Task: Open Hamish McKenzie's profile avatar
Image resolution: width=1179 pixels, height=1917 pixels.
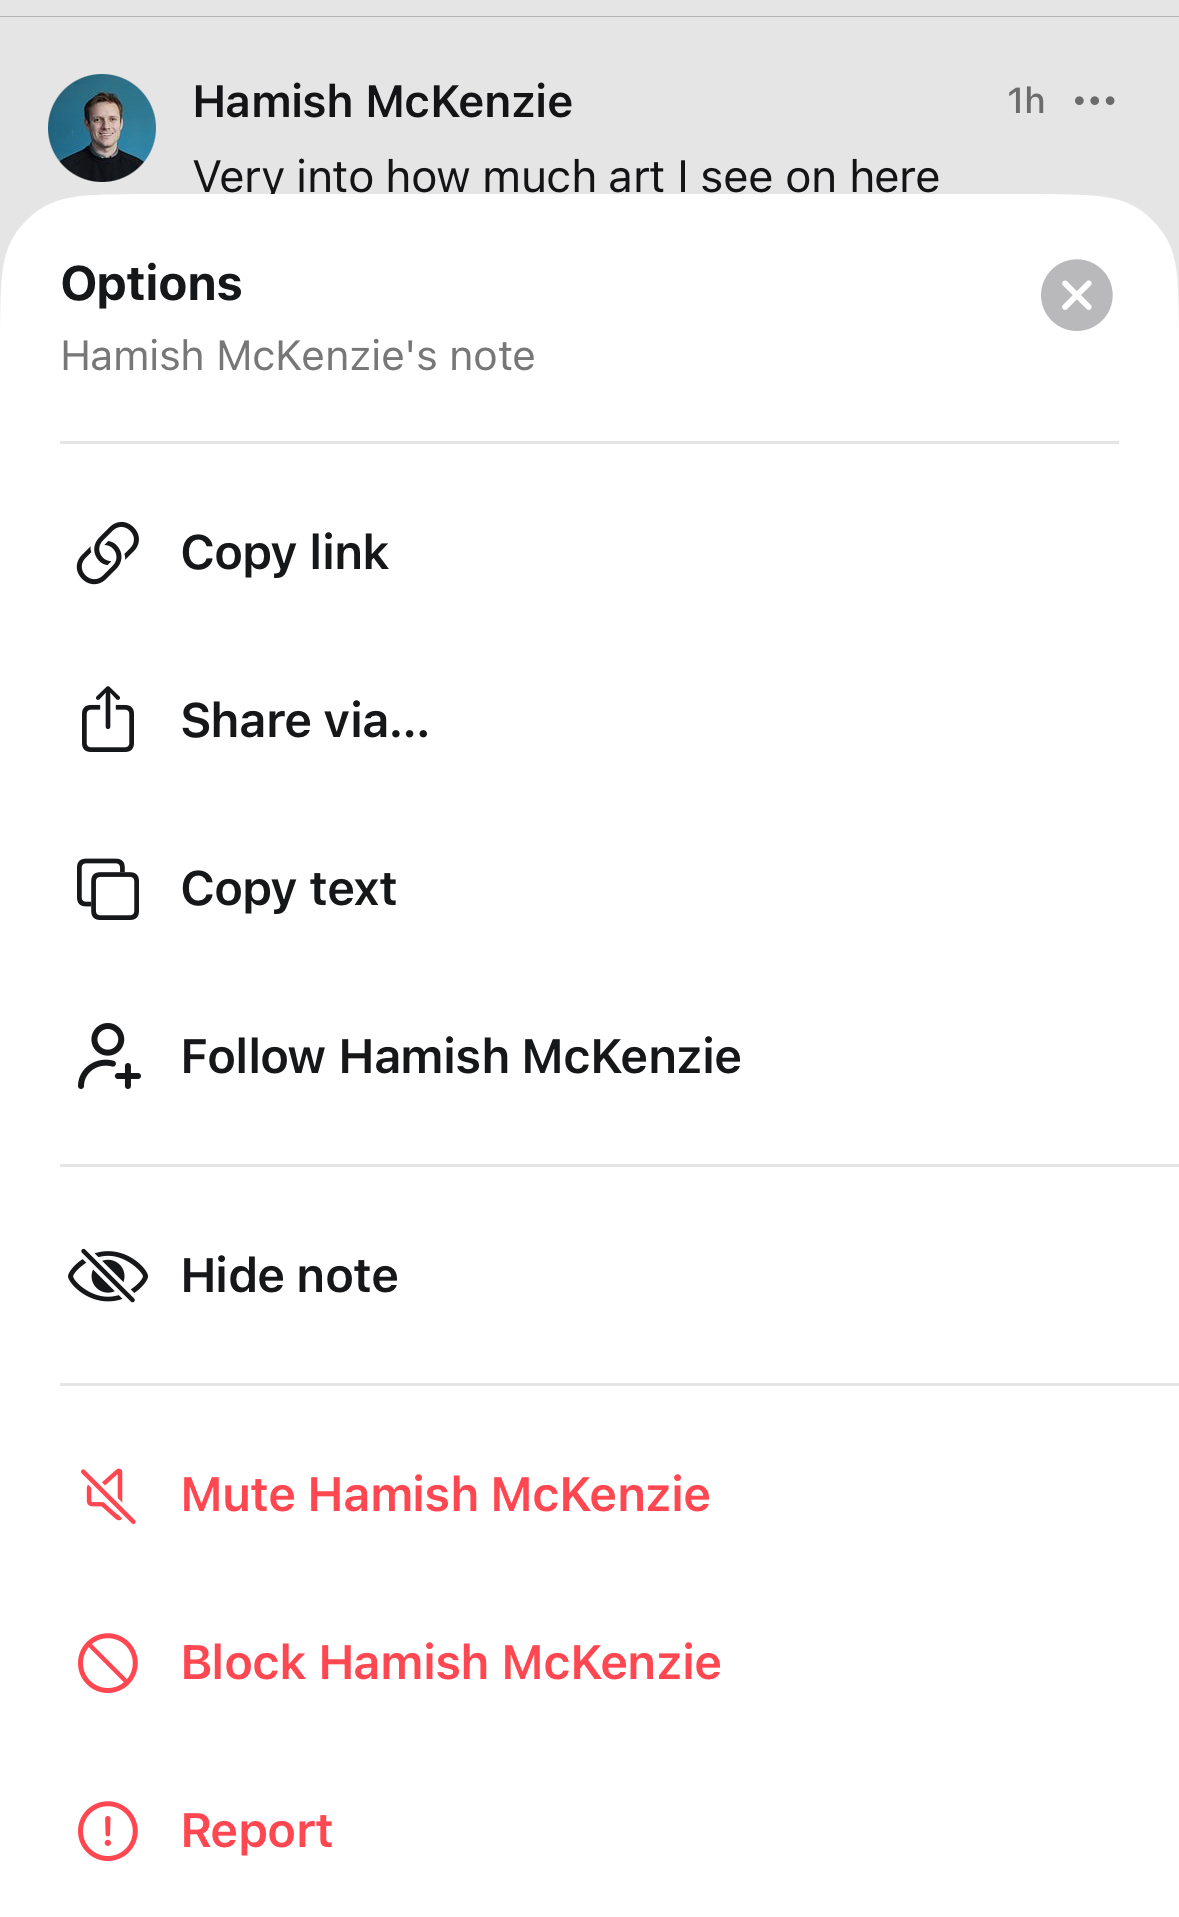Action: click(102, 128)
